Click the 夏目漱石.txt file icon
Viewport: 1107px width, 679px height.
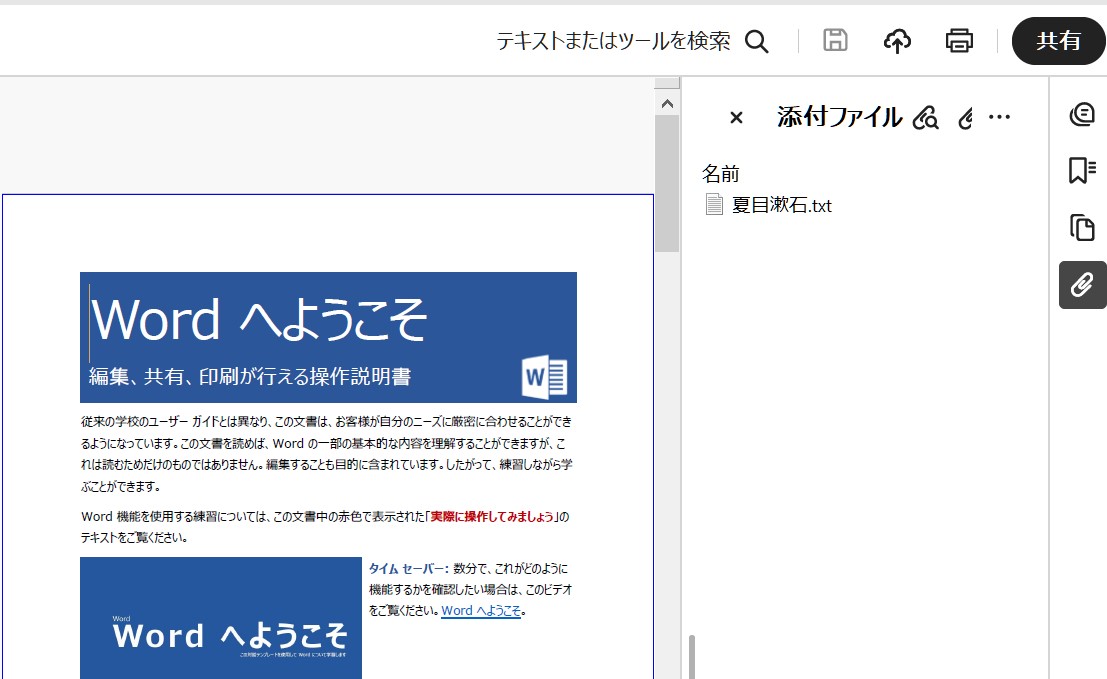pyautogui.click(x=714, y=205)
